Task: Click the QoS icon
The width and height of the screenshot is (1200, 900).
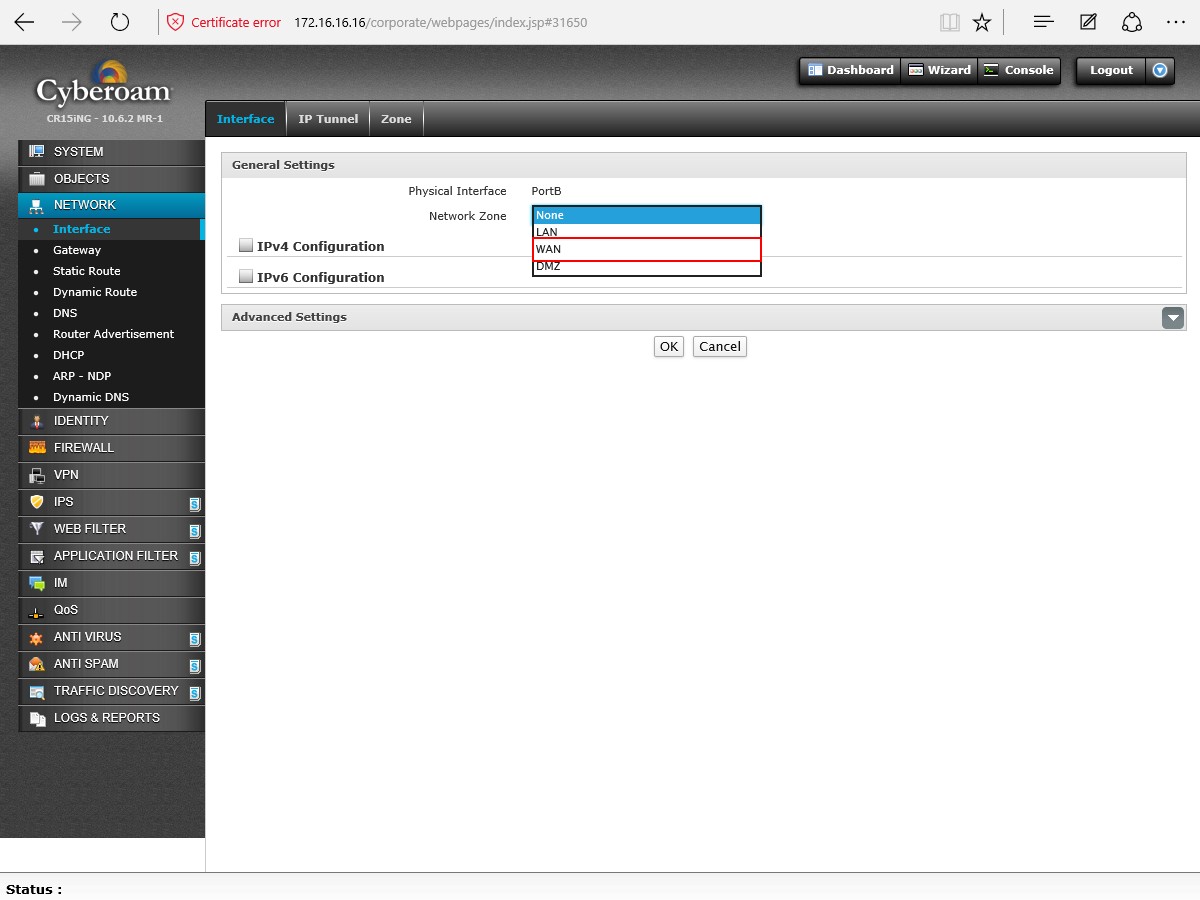Action: coord(37,611)
